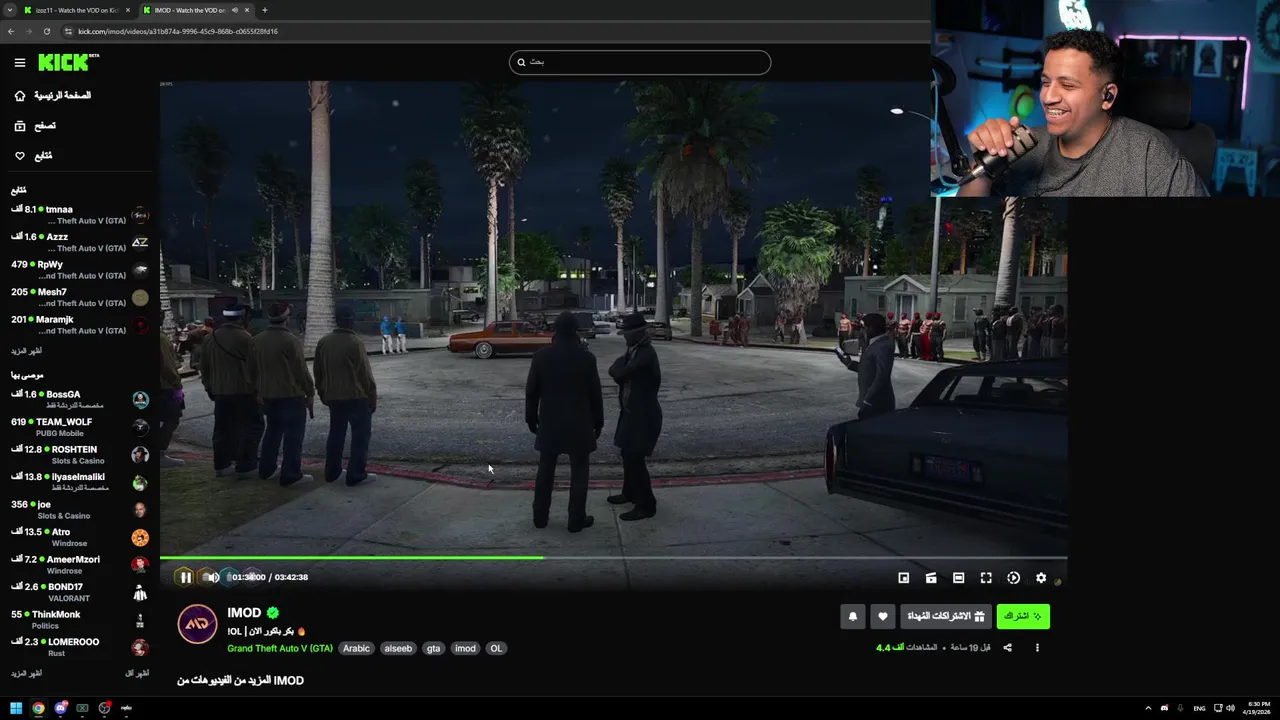1280x720 pixels.
Task: Click the gift subscriptions button
Action: click(945, 616)
